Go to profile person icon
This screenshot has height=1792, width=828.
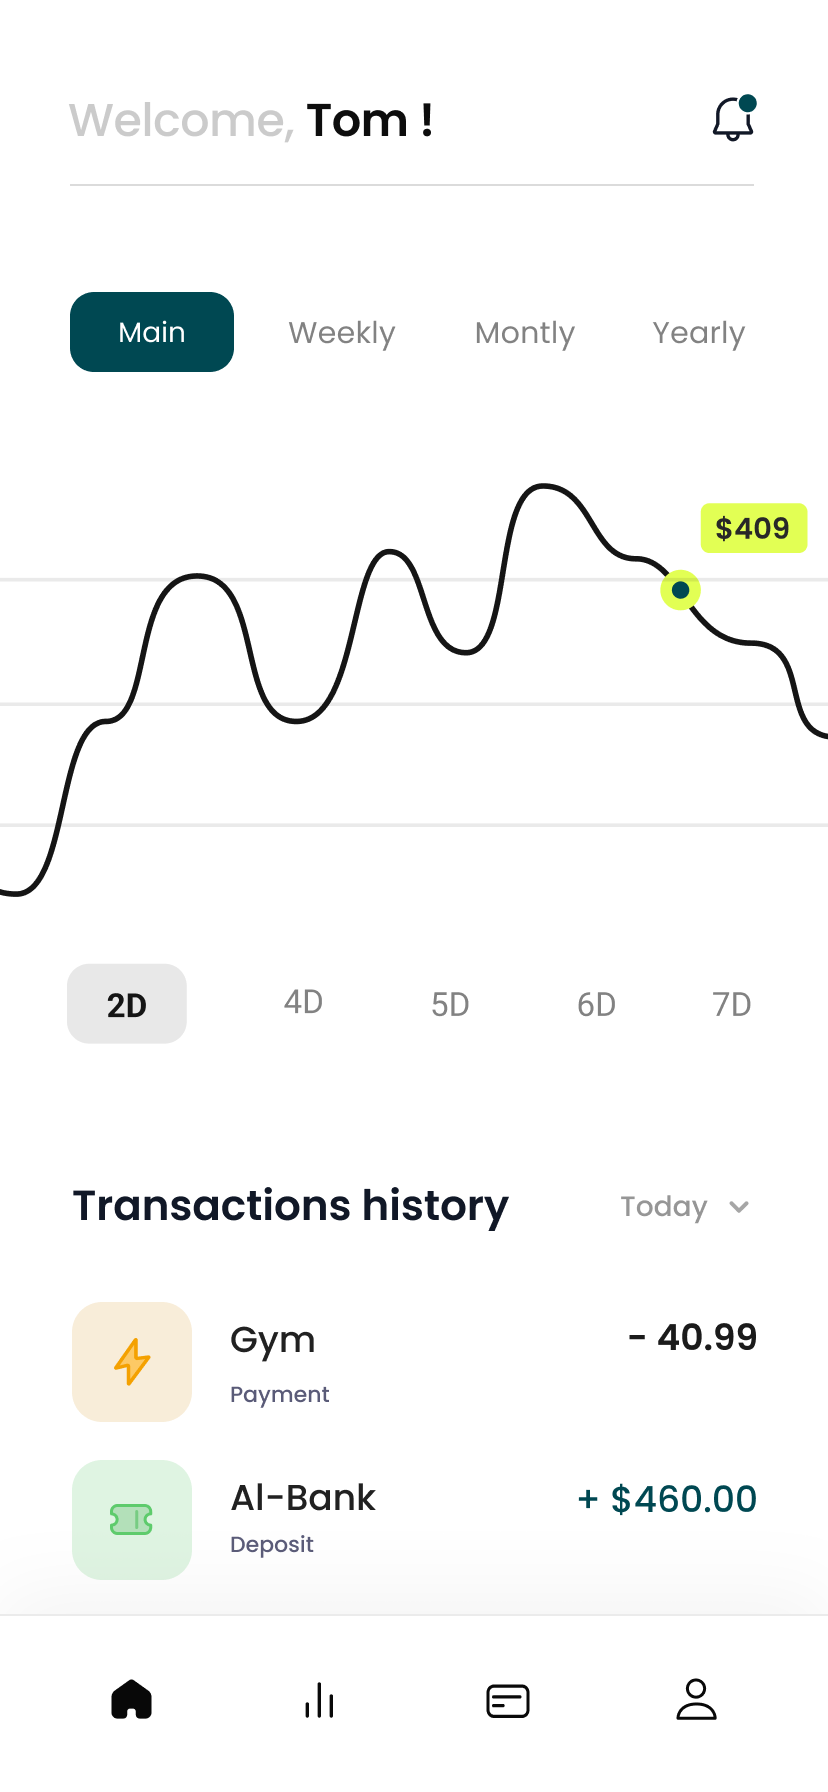(x=696, y=1699)
